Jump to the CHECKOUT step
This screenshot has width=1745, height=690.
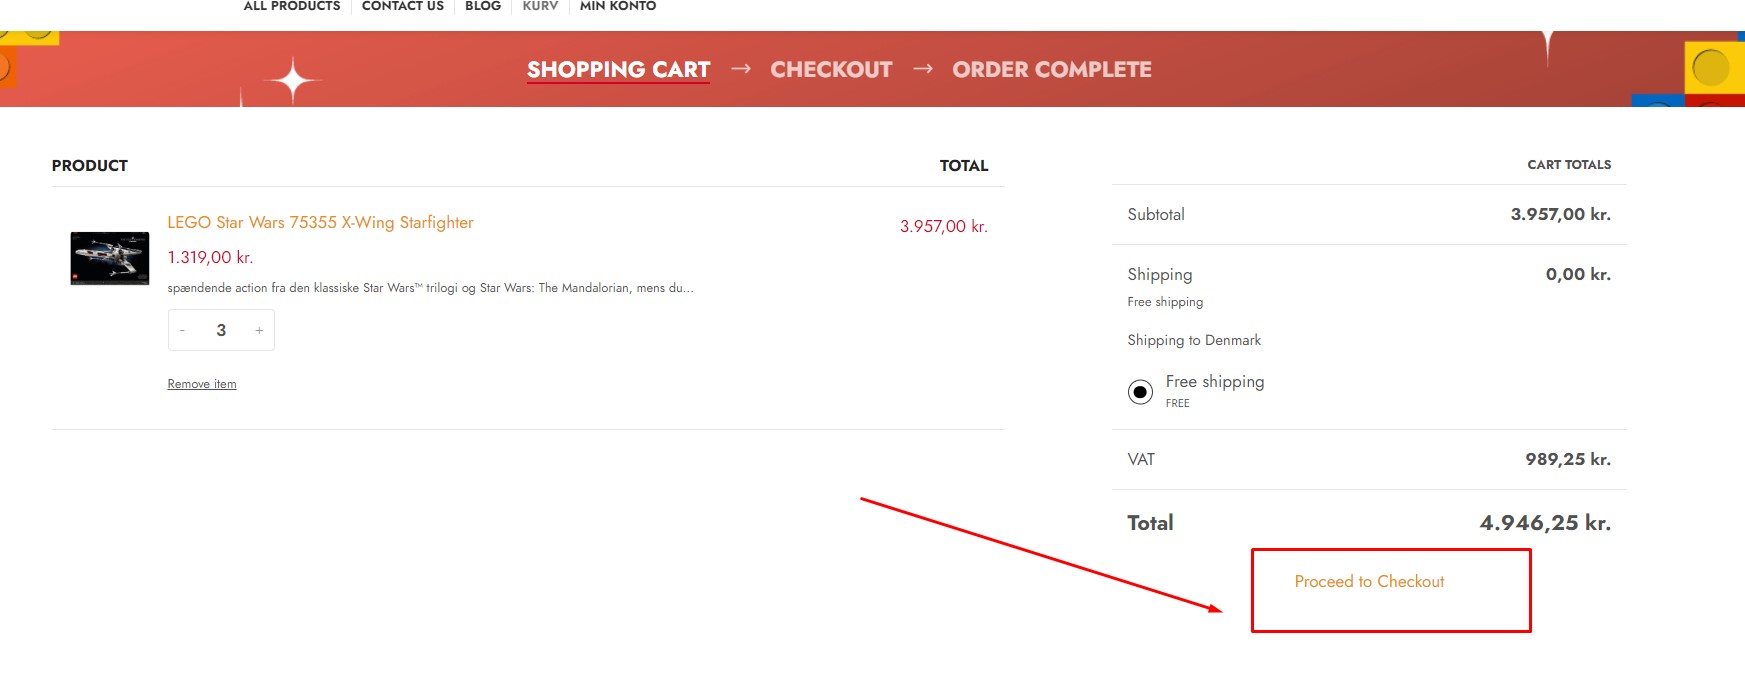pos(831,69)
